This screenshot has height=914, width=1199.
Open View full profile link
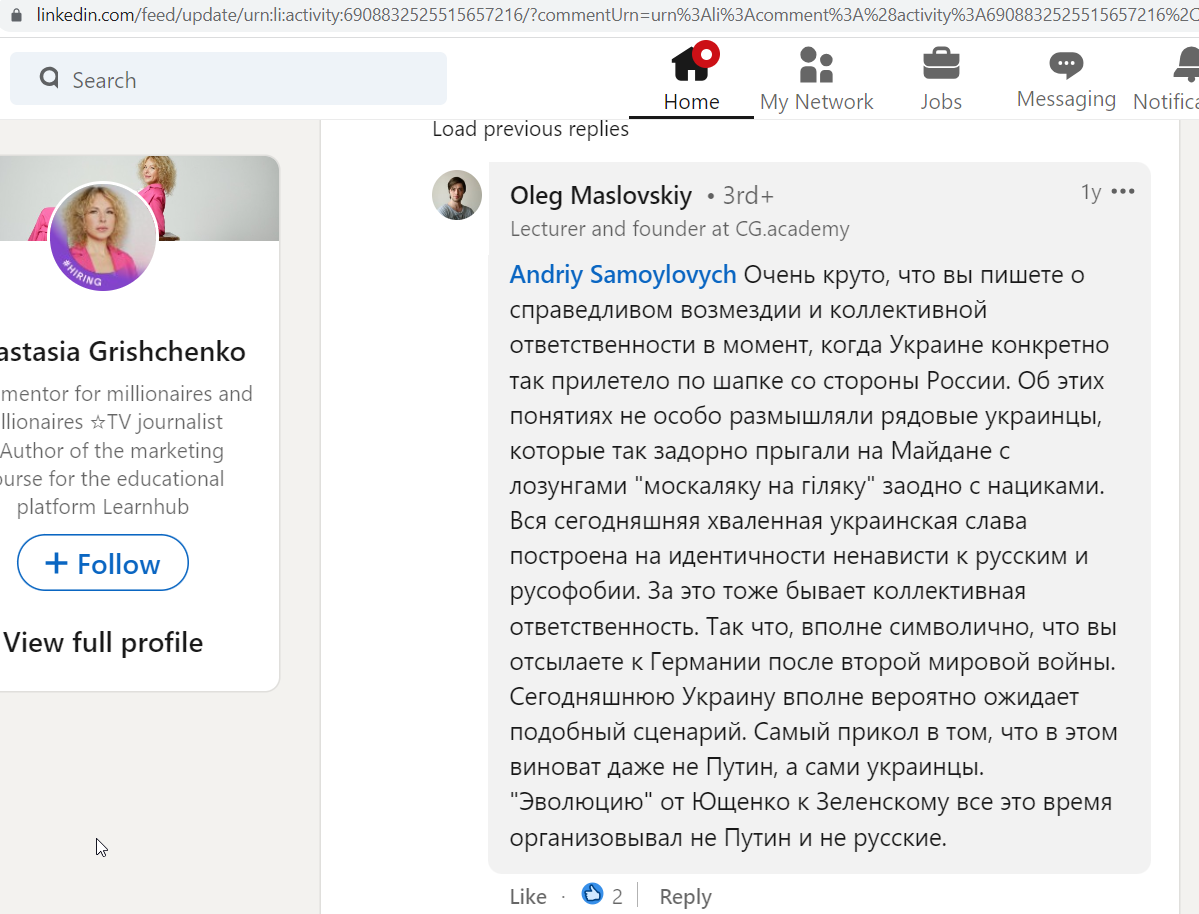(x=103, y=642)
